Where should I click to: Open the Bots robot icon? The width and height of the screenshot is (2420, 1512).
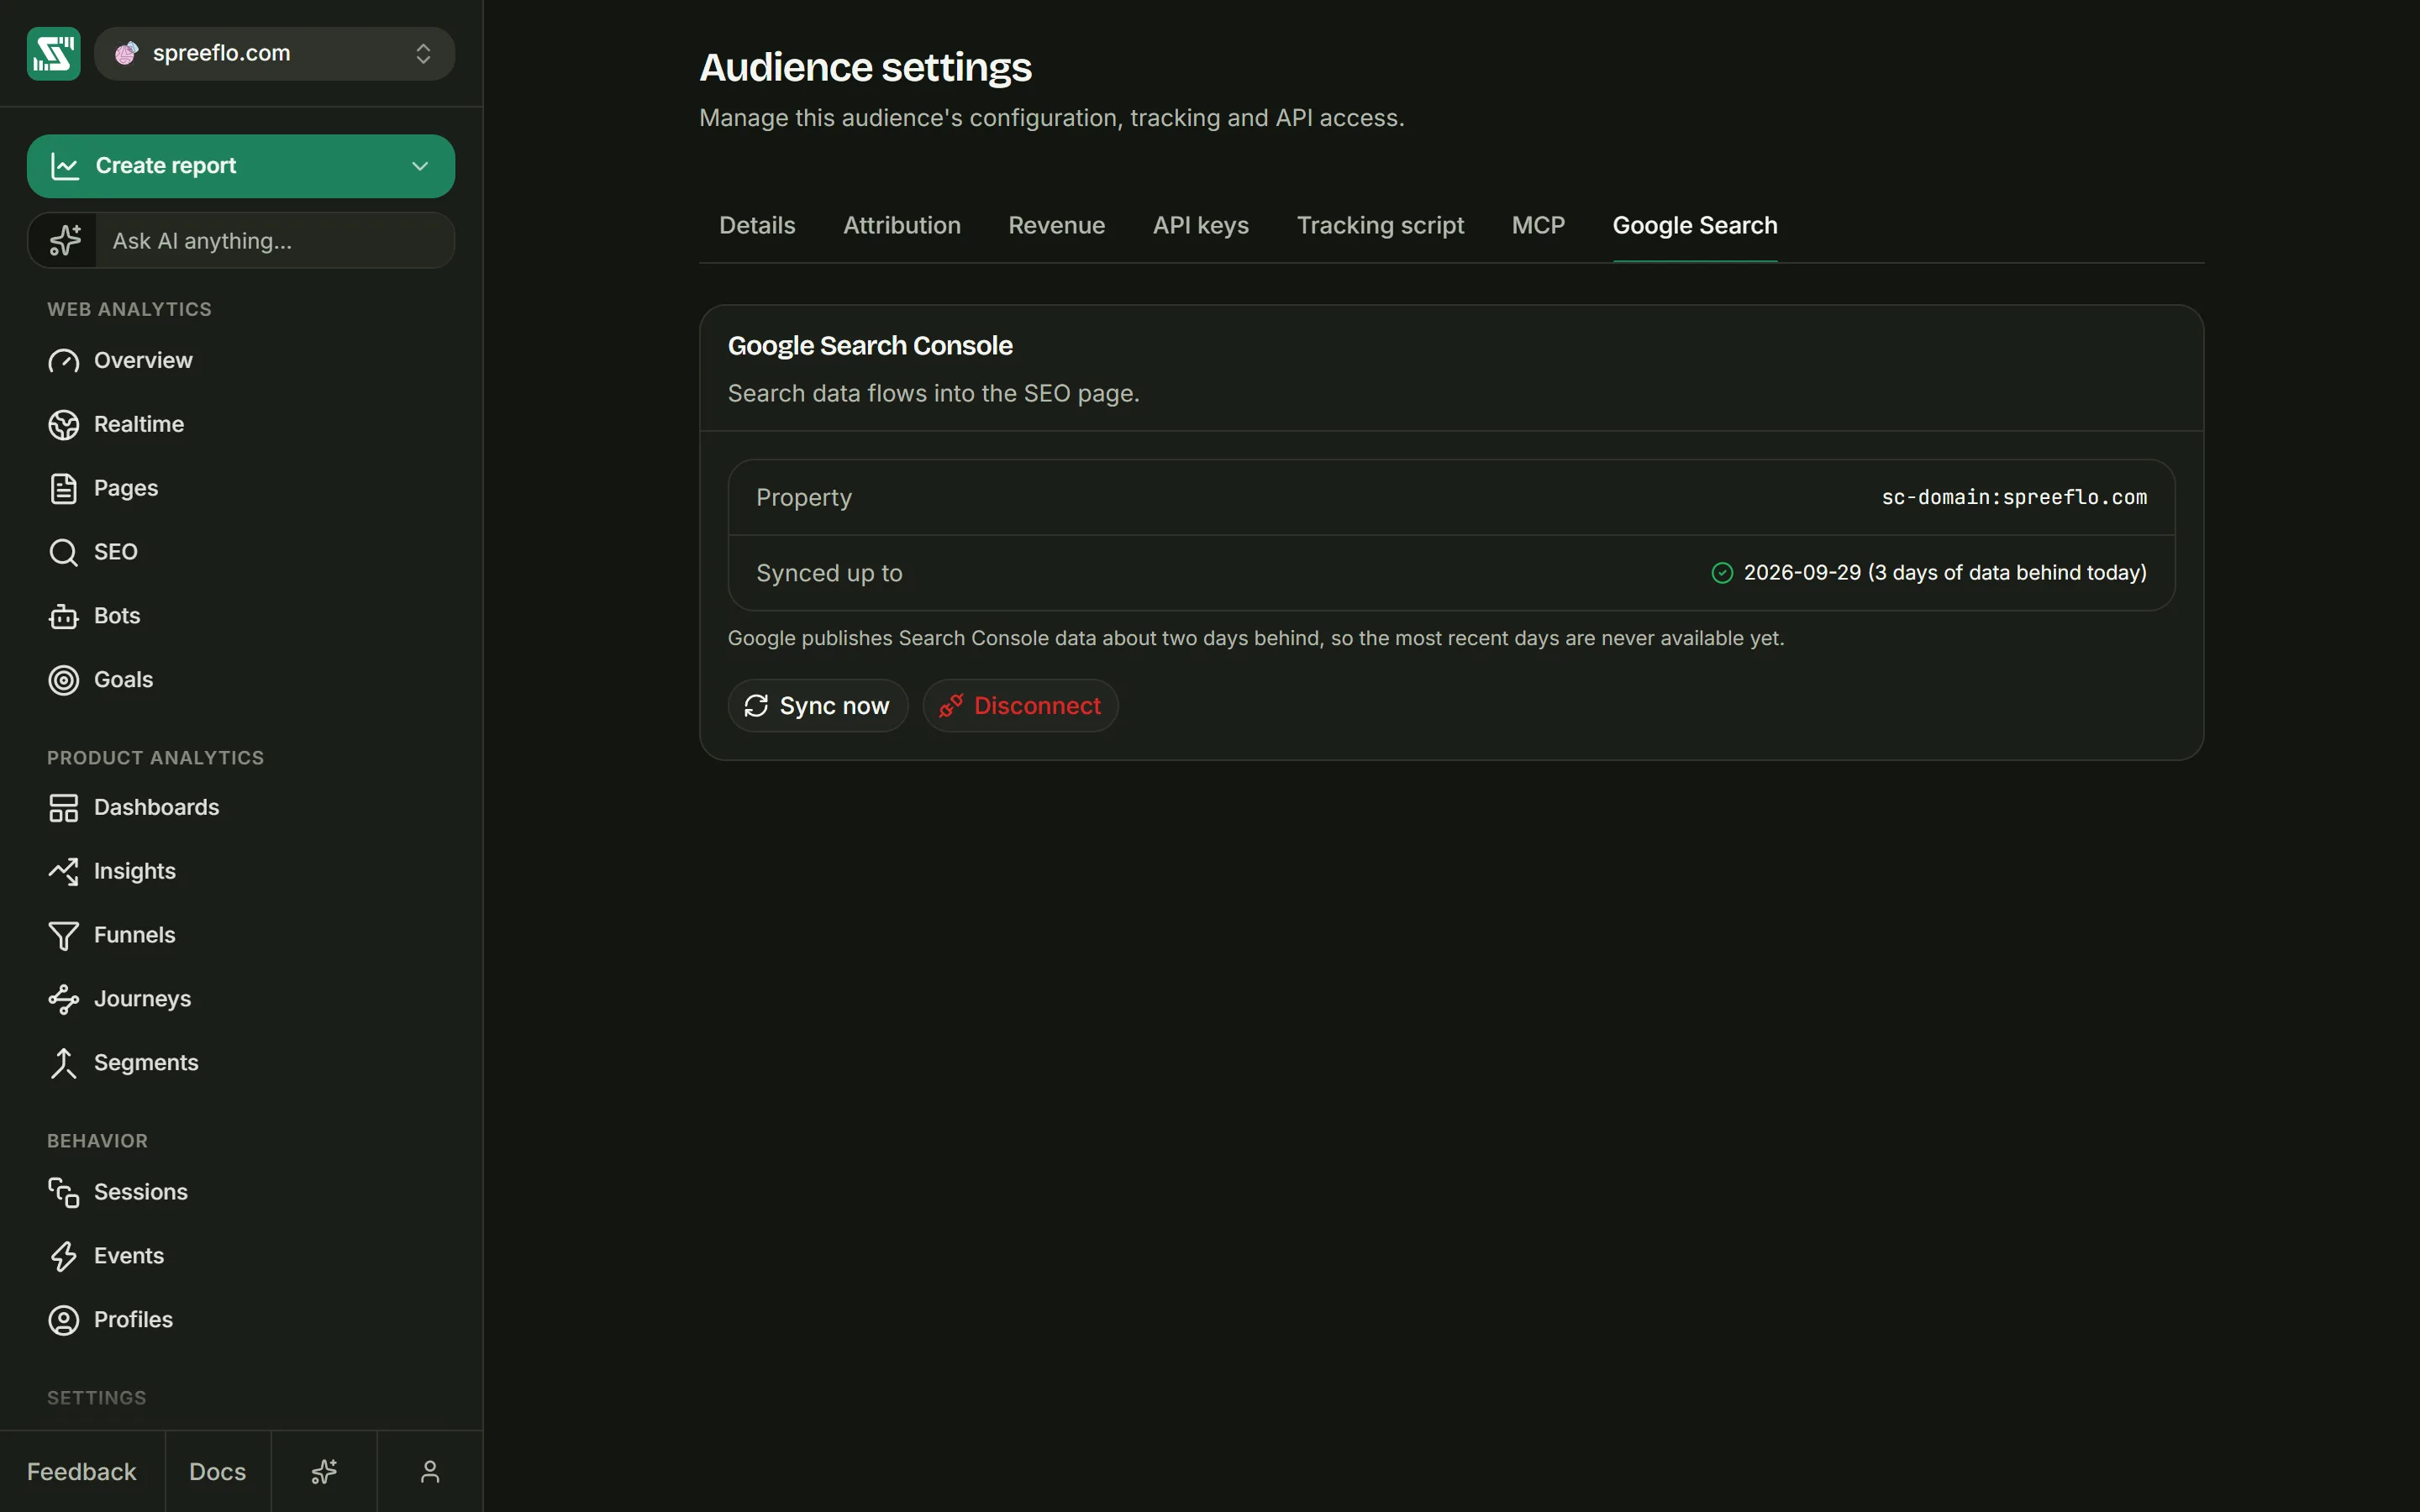click(x=63, y=616)
